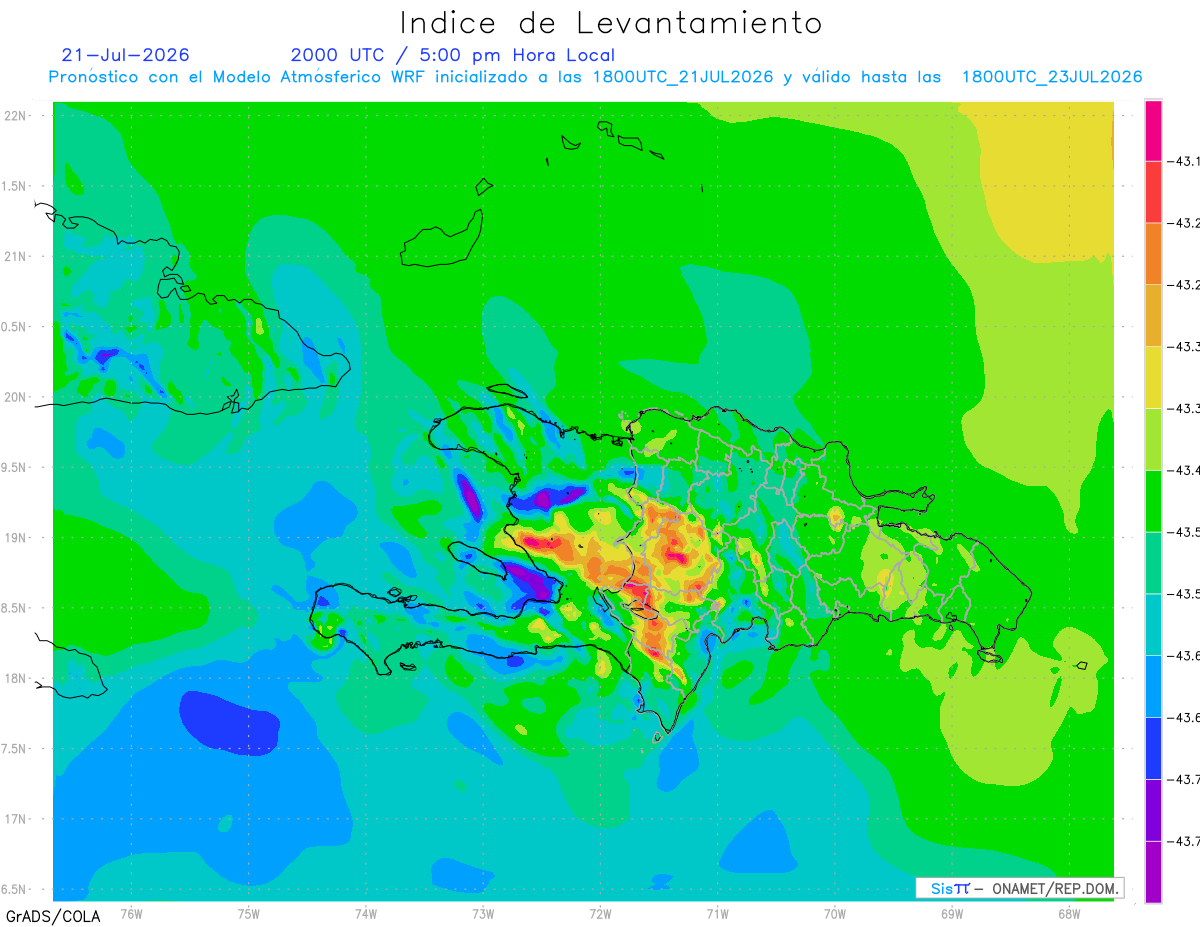The width and height of the screenshot is (1200, 927).
Task: Click the red legend swatch below -43.1
Action: point(1153,191)
